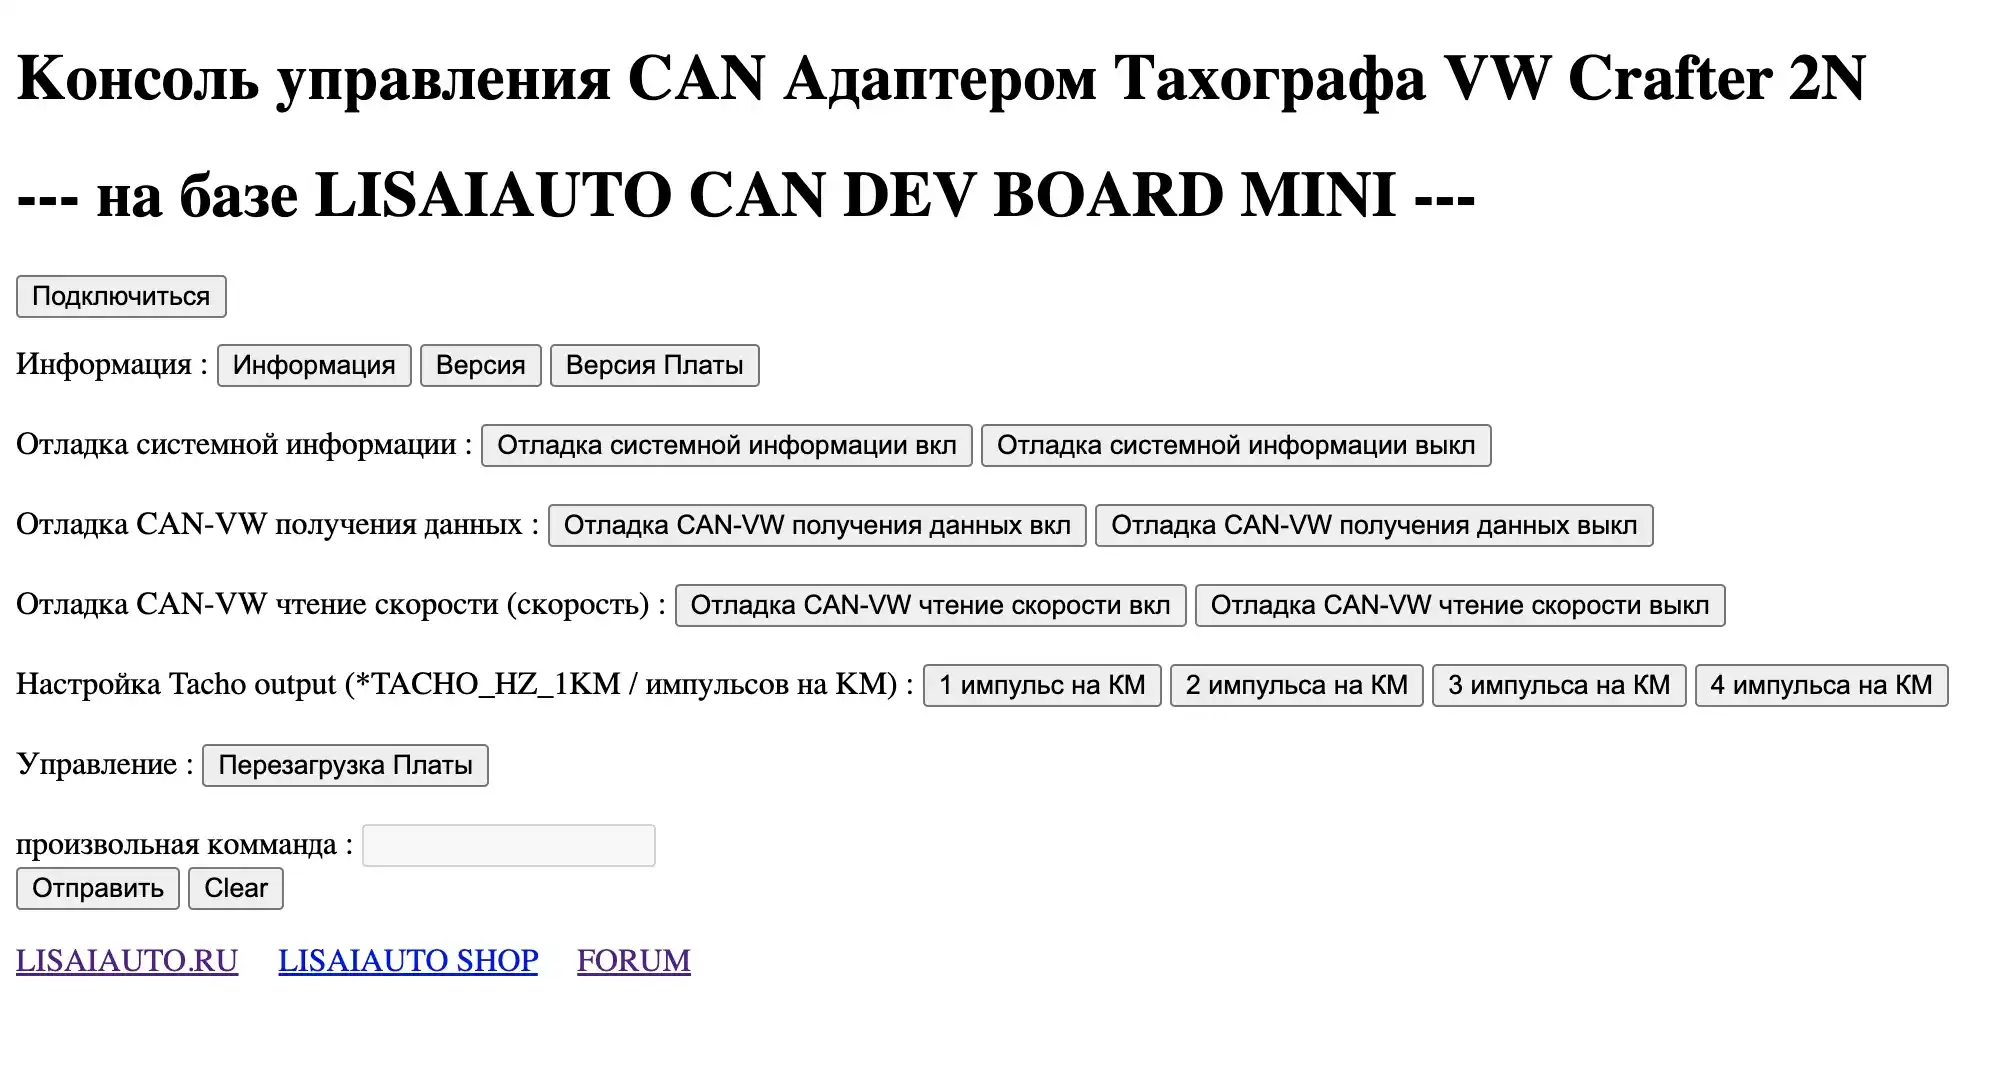Turn on Отладка CAN-VW получения данных вкл
Screen dimensions: 1998x1090
coord(816,526)
